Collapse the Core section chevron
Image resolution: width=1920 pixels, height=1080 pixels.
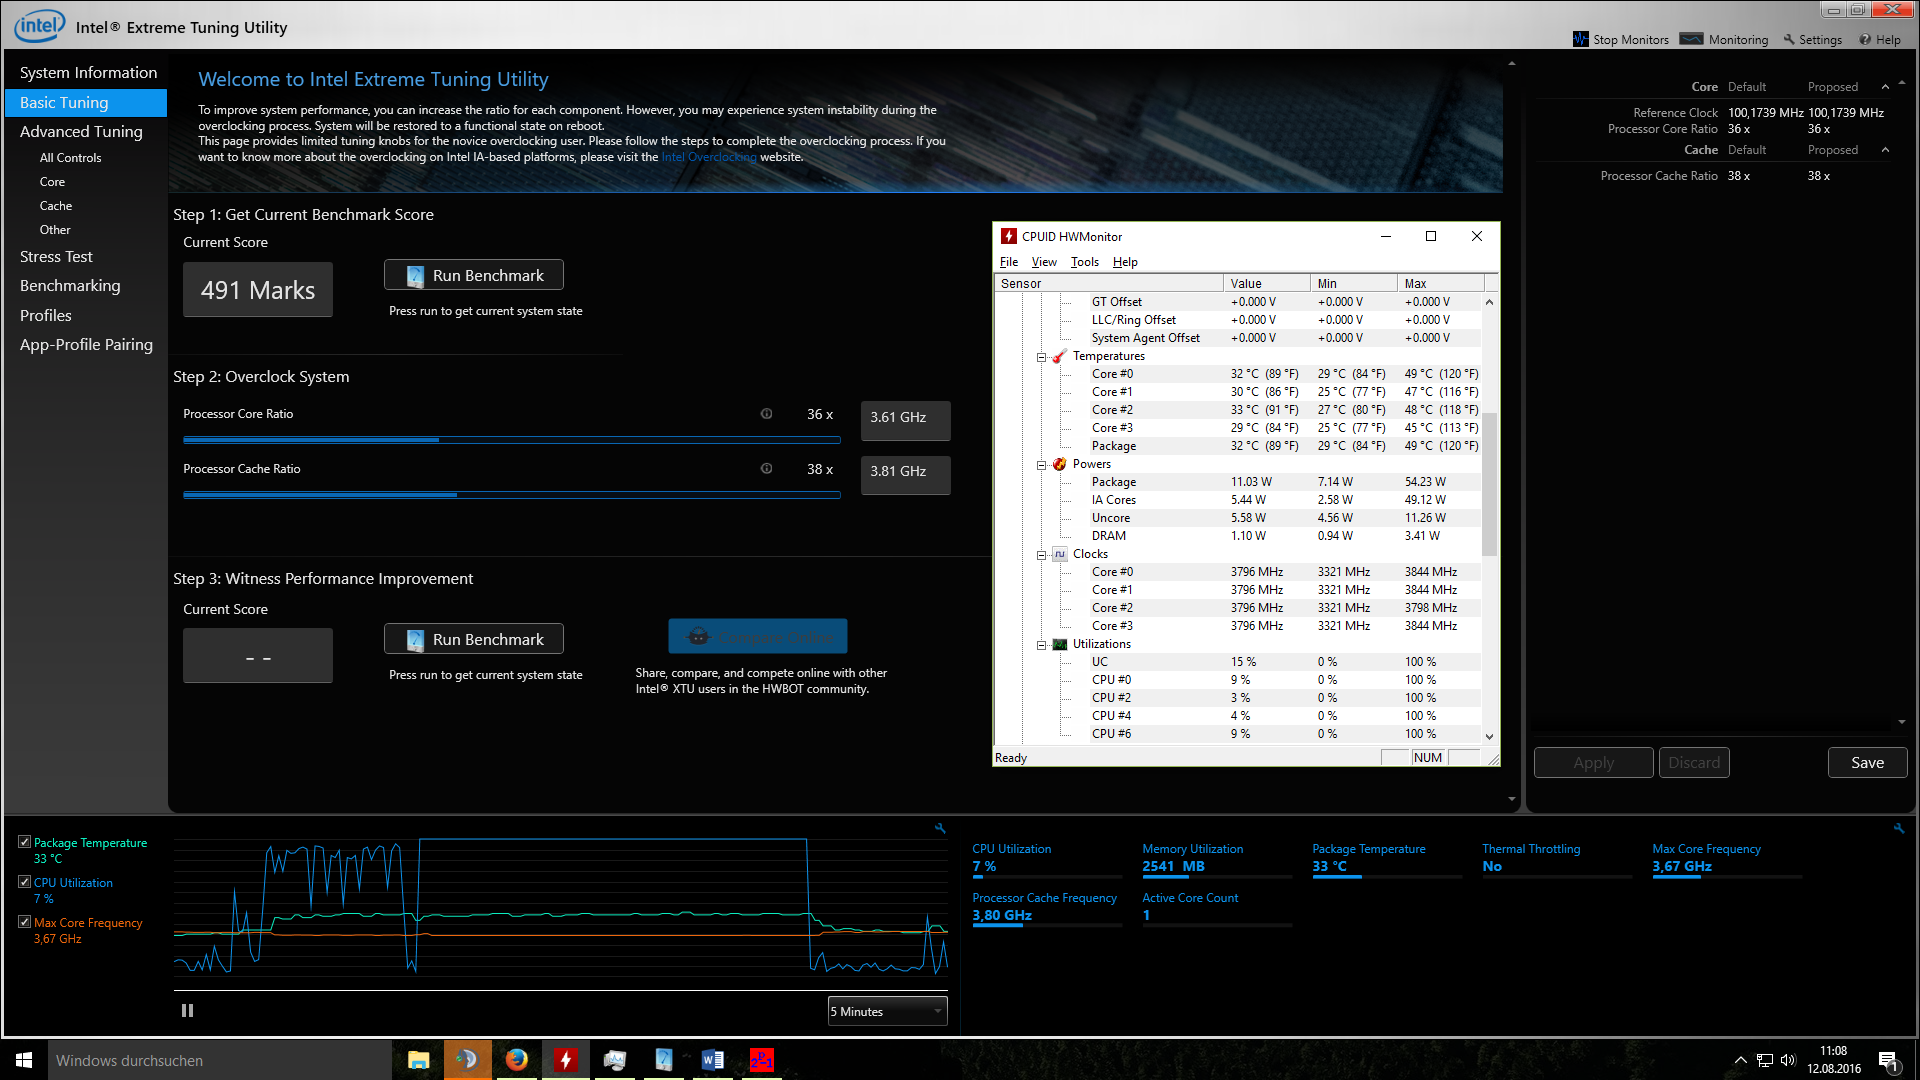coord(1885,87)
